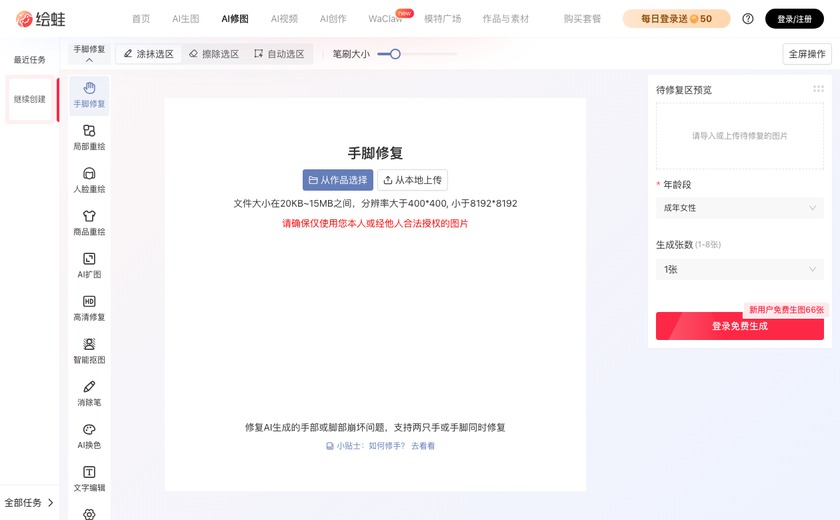Open the 智能抠图 cutout tool

(x=89, y=351)
